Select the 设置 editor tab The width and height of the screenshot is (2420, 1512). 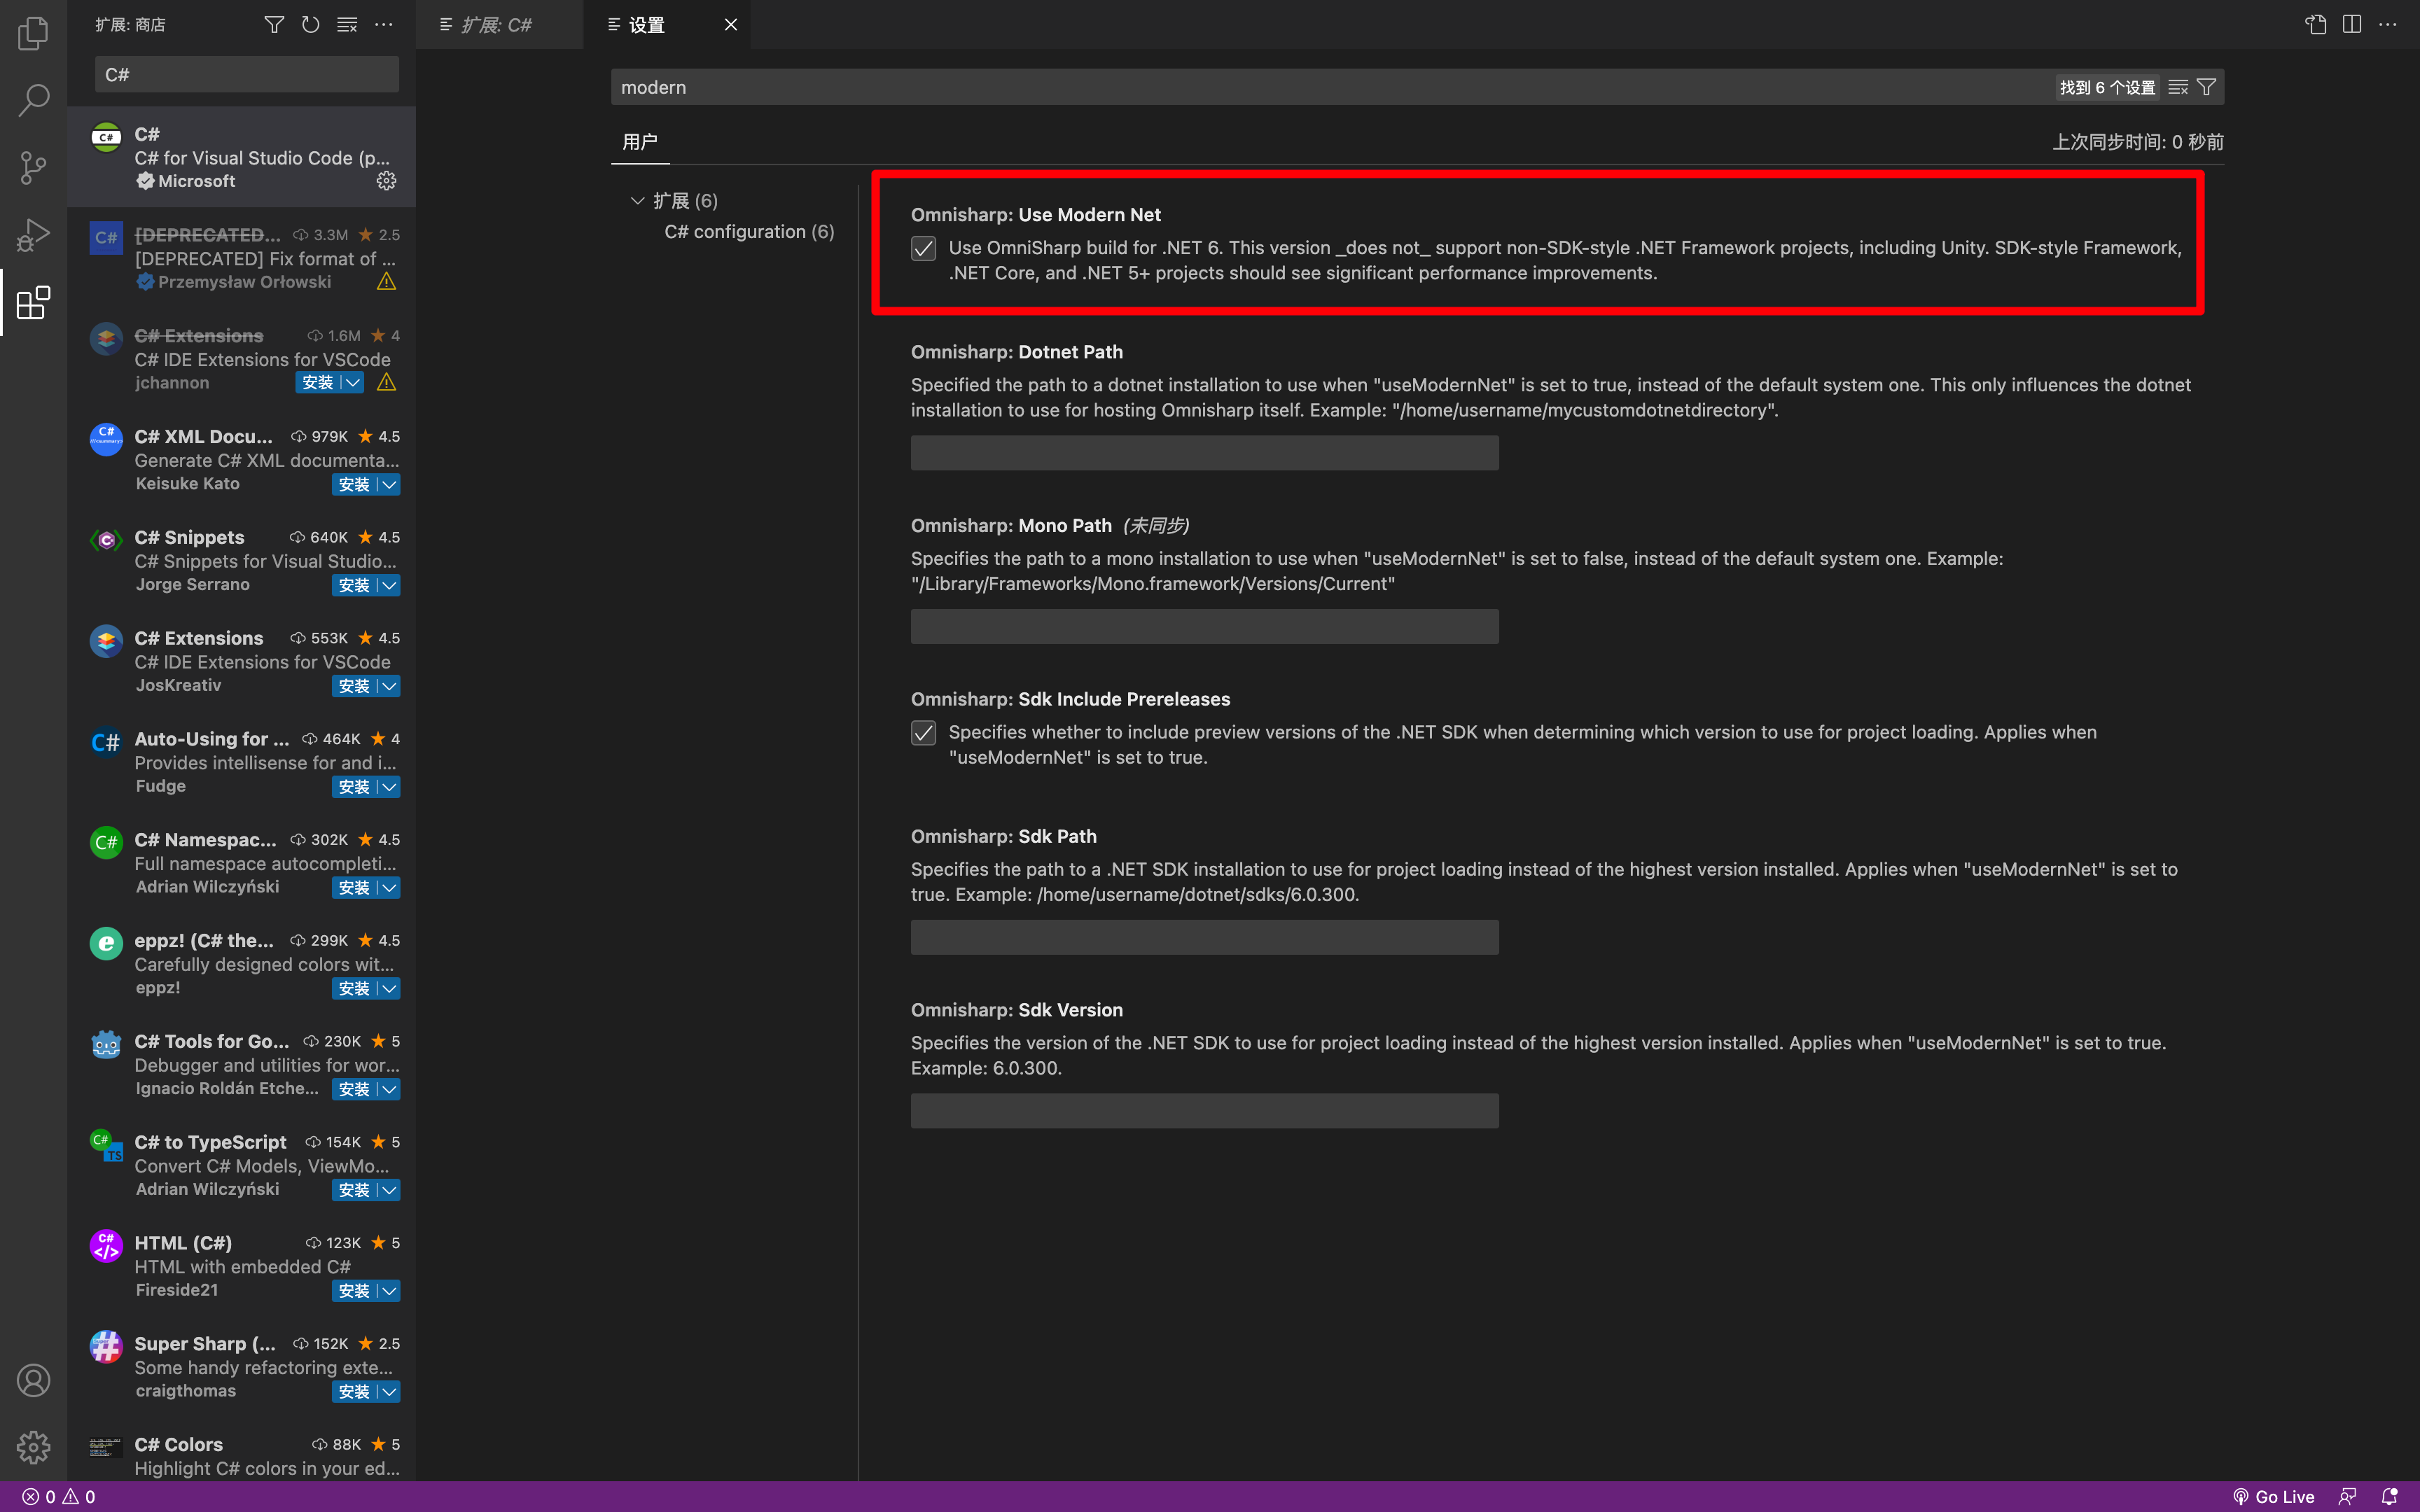pos(667,24)
